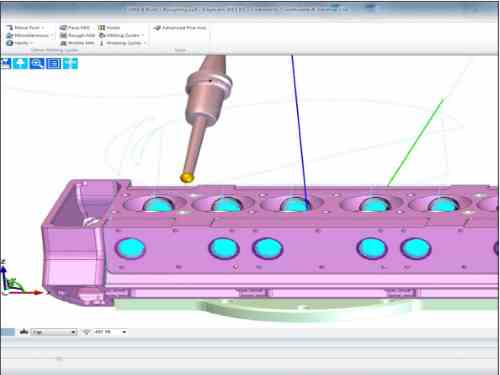The image size is (500, 375).
Task: Click the Verify button in the ribbon
Action: 20,43
